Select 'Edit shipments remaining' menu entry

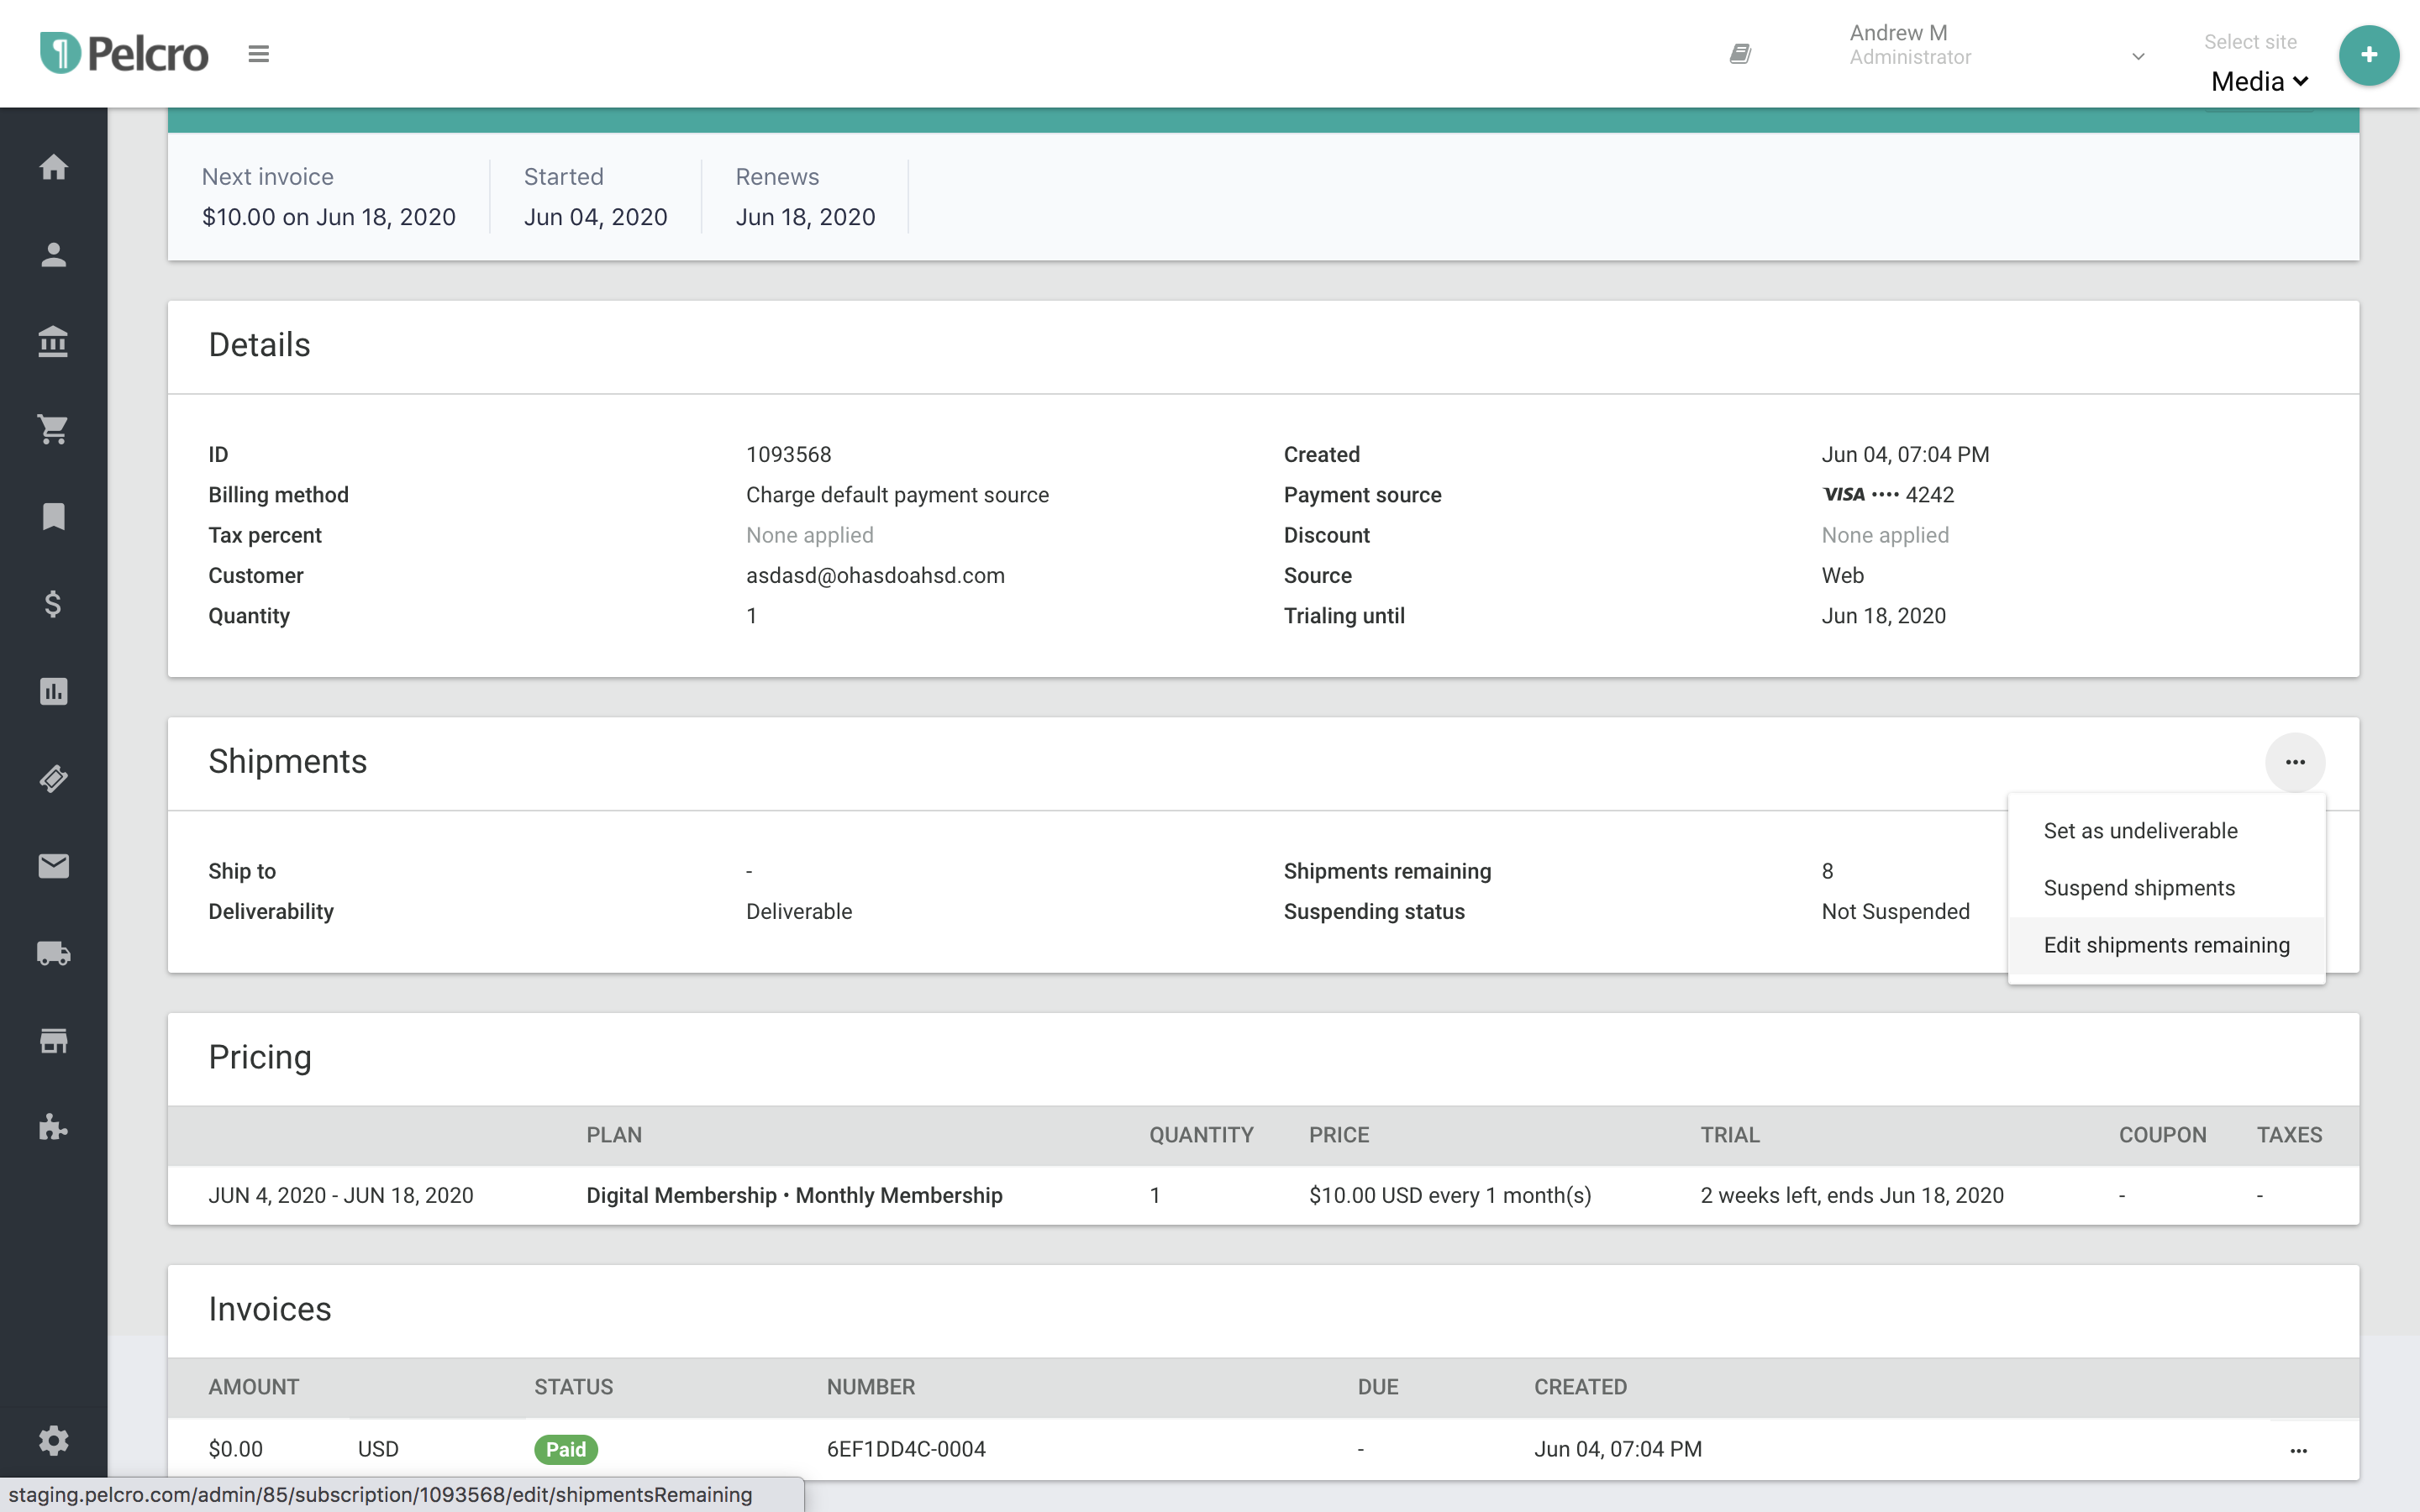(2166, 945)
